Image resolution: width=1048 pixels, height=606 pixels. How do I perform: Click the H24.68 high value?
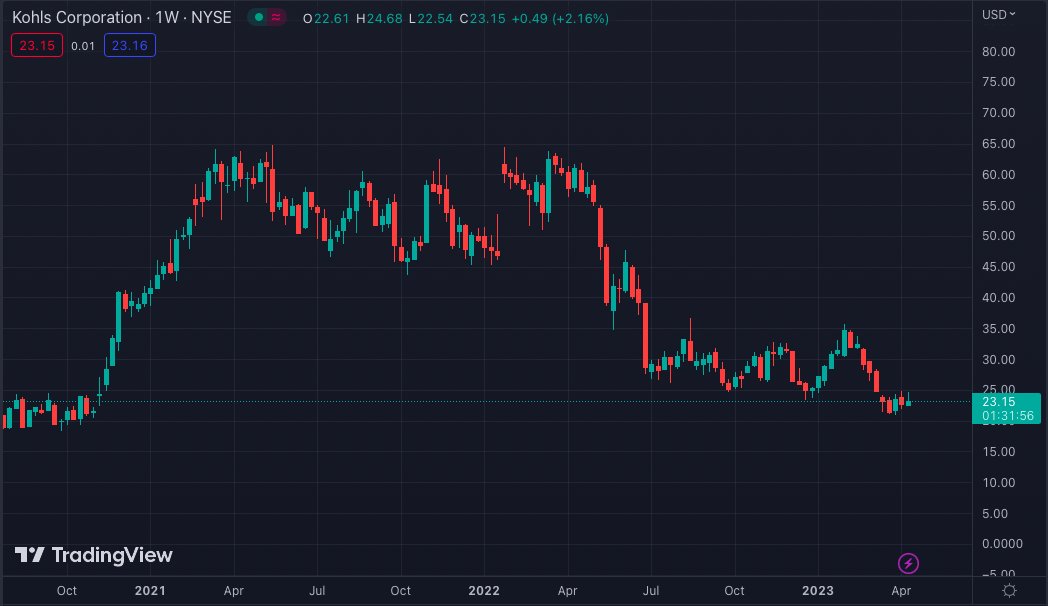379,19
